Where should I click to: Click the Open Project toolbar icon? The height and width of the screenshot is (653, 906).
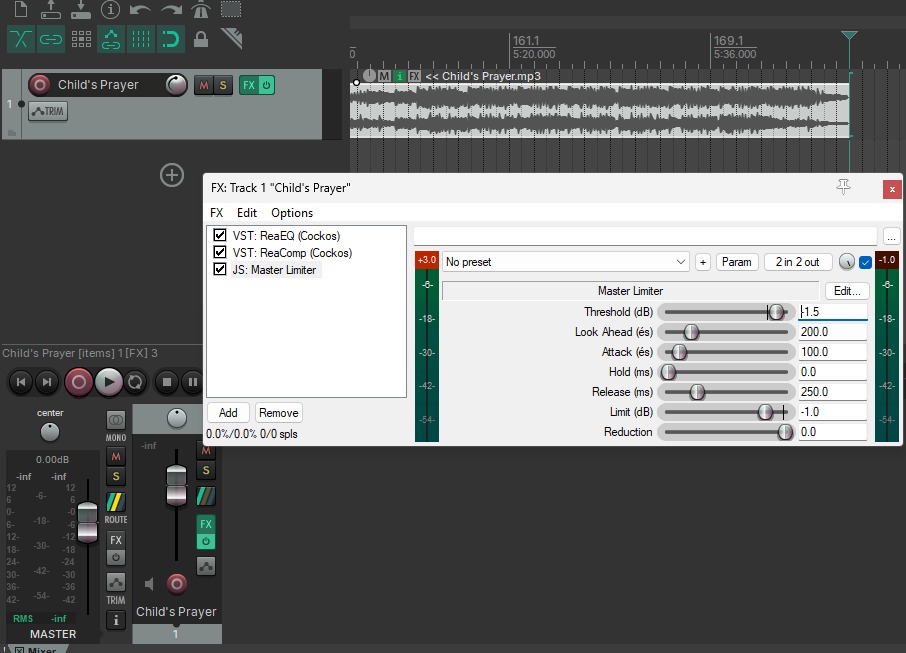(51, 9)
